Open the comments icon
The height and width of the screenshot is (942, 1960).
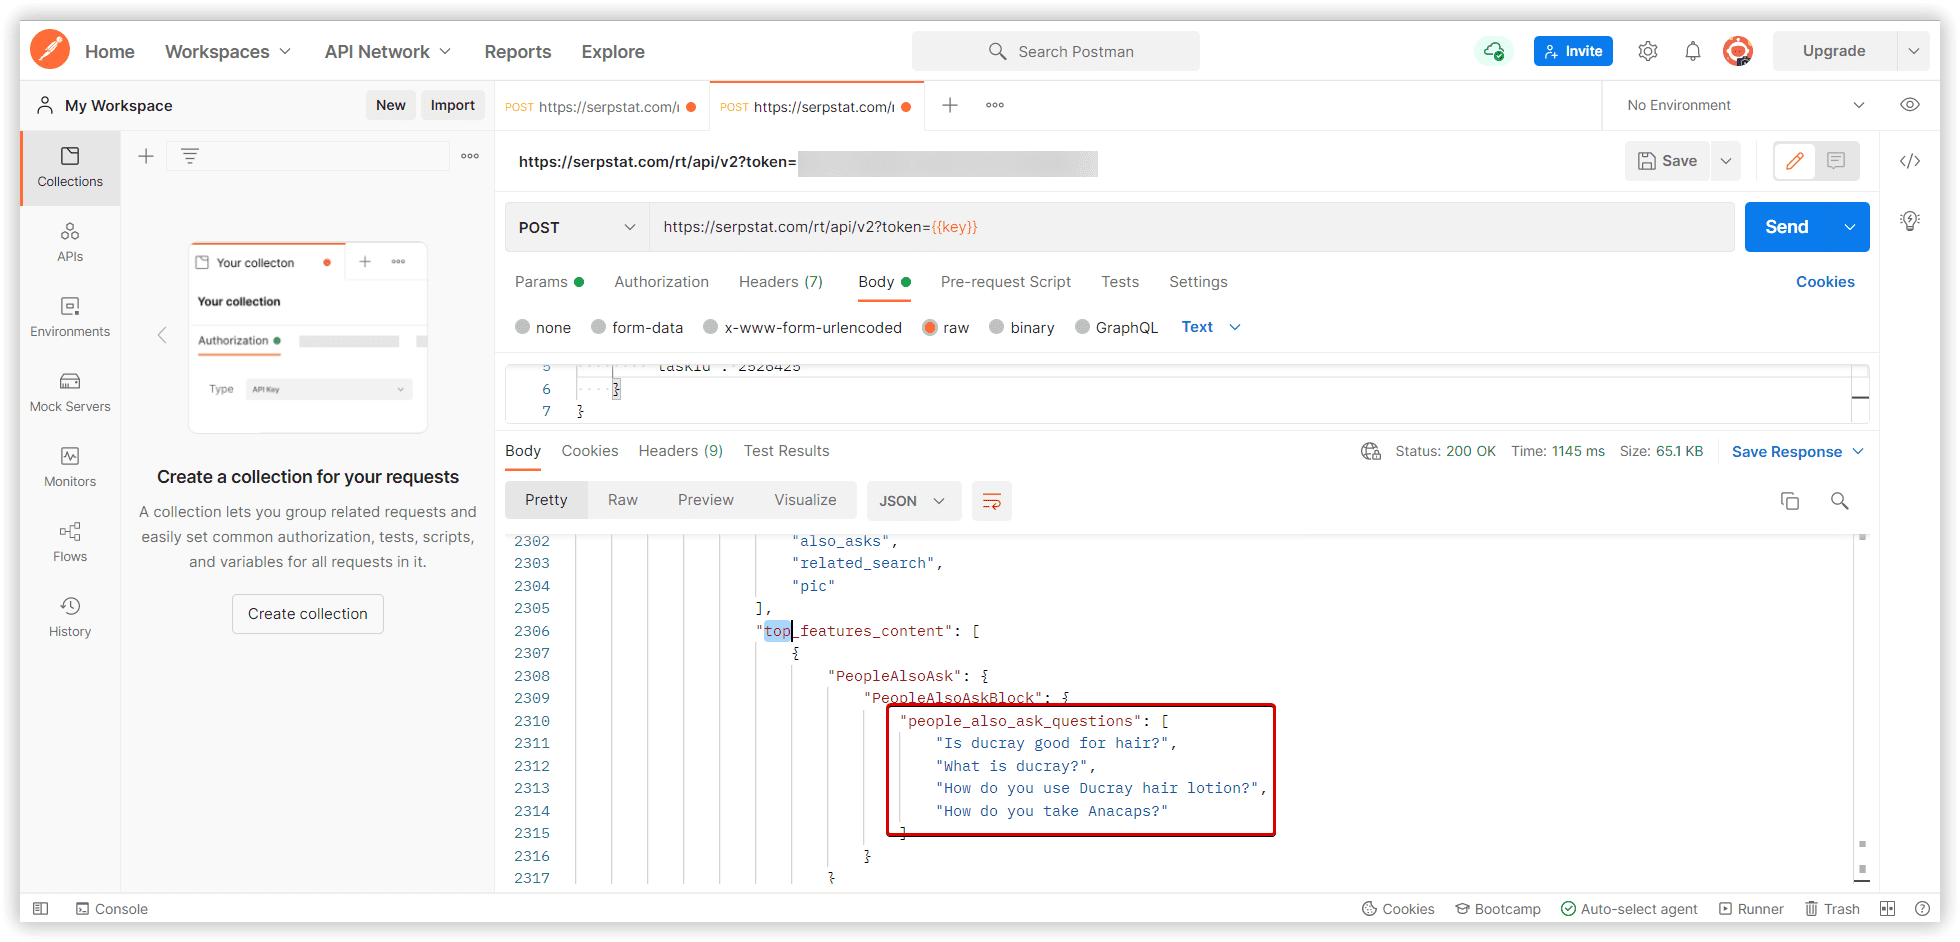click(x=1836, y=161)
